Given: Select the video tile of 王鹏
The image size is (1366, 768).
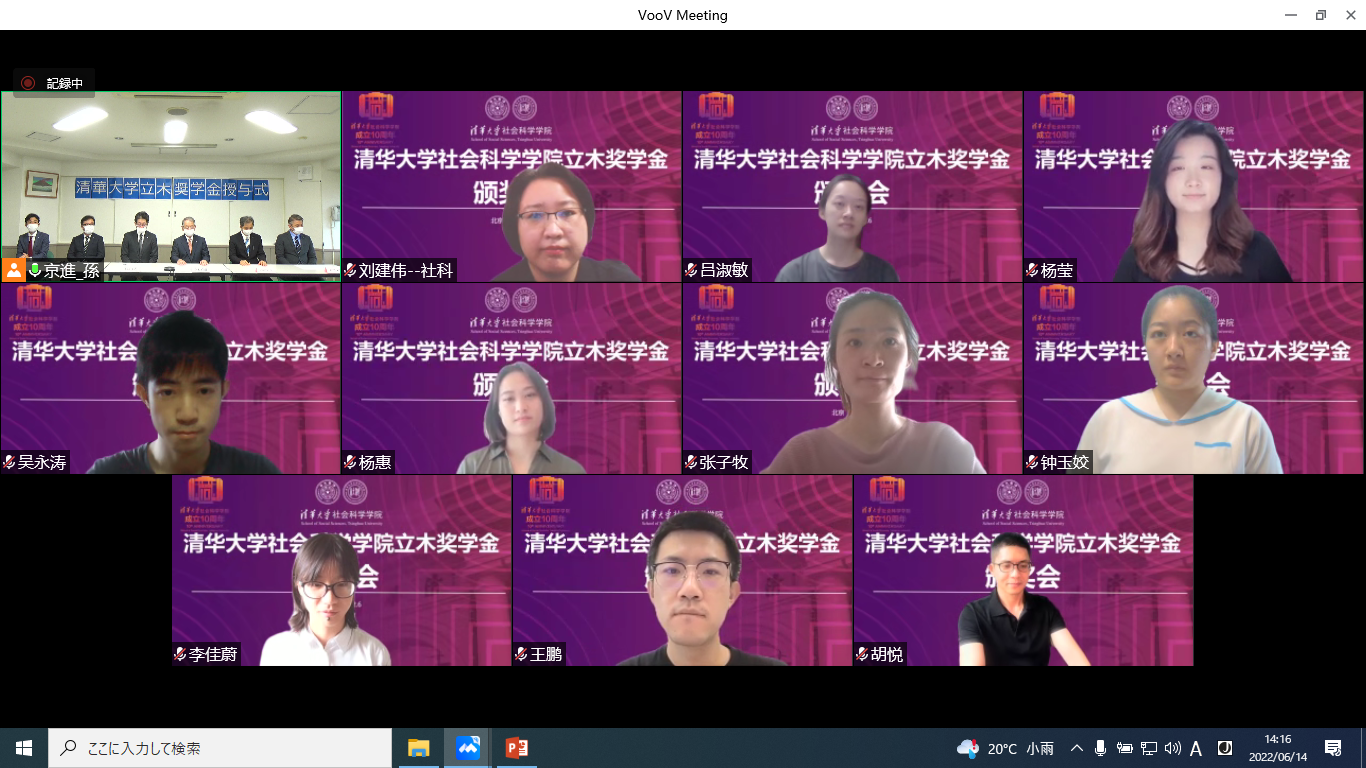Looking at the screenshot, I should pos(683,571).
